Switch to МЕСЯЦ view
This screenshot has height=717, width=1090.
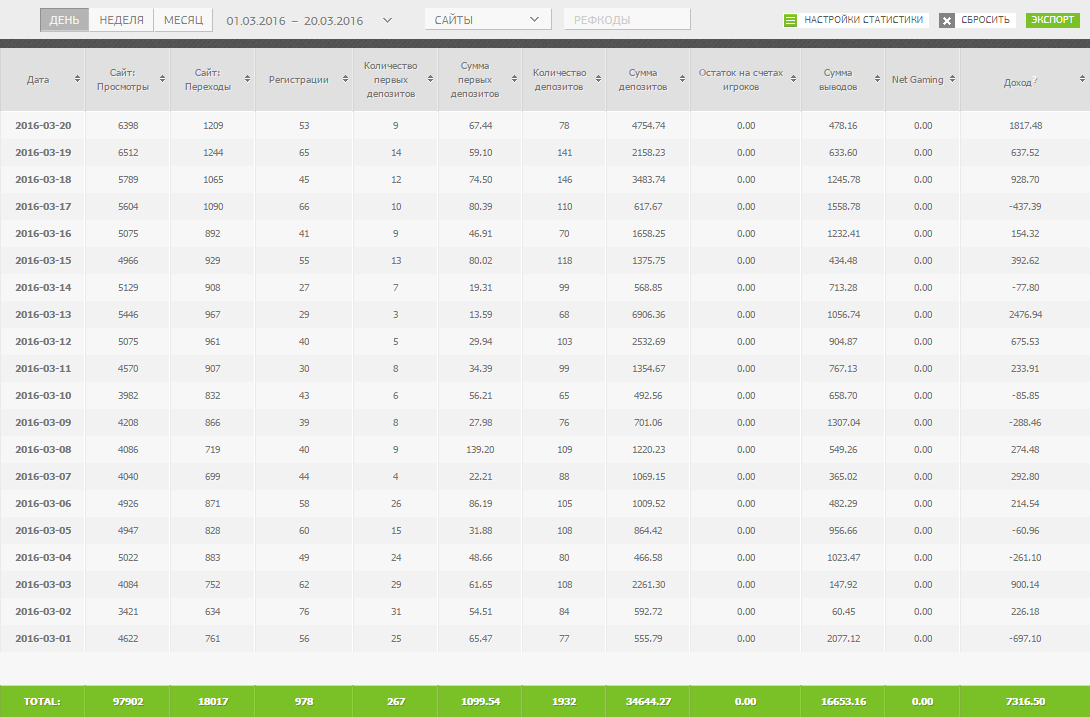click(184, 20)
